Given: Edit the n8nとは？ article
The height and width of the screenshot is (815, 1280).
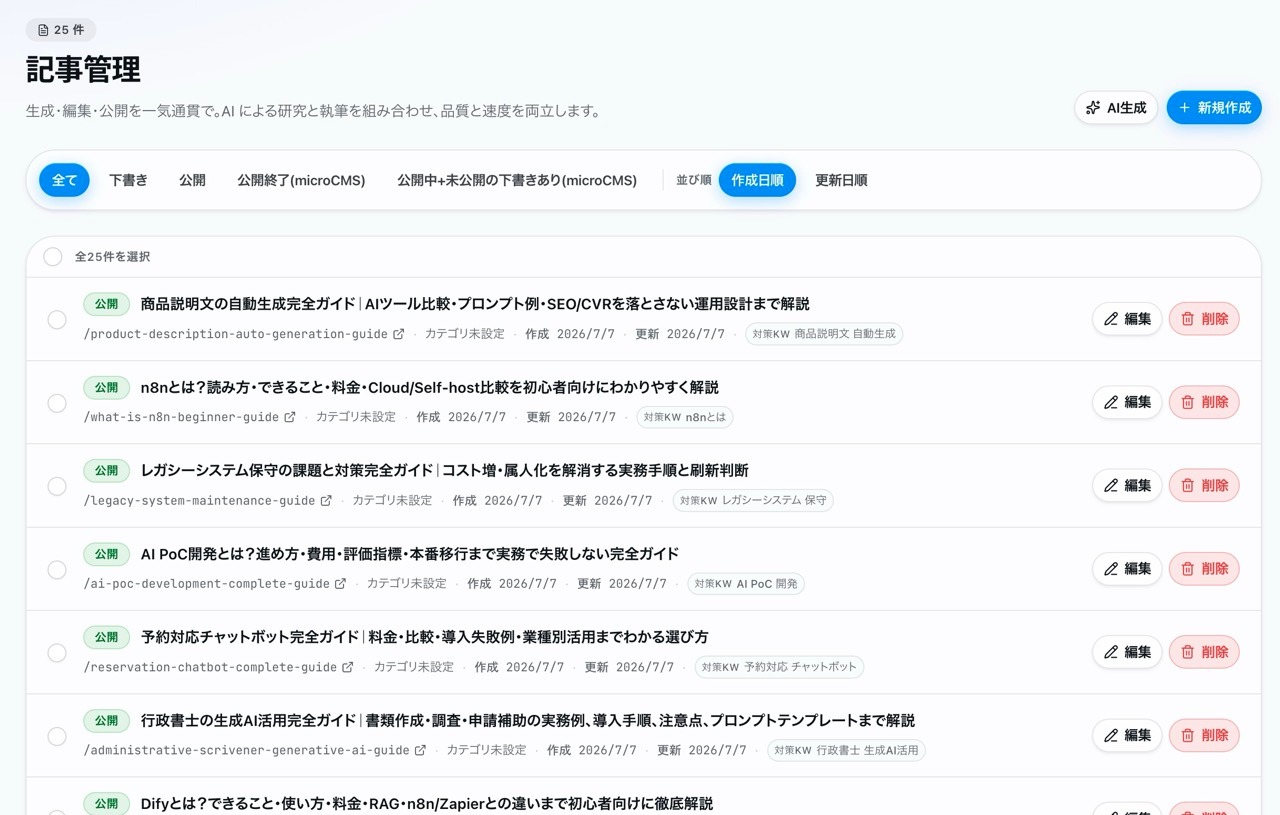Looking at the screenshot, I should click(1127, 402).
